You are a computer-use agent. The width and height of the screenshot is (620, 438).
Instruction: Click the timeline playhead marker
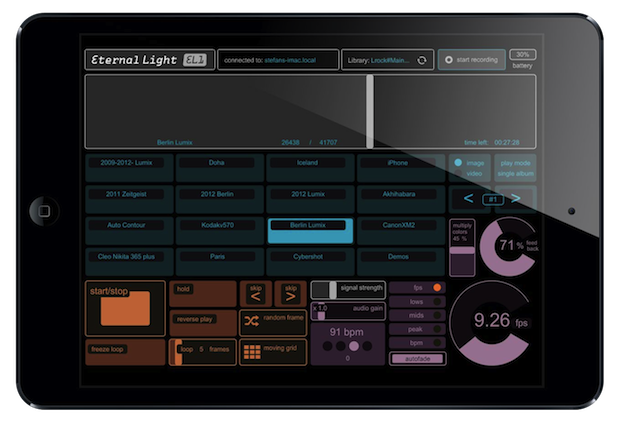[x=370, y=112]
